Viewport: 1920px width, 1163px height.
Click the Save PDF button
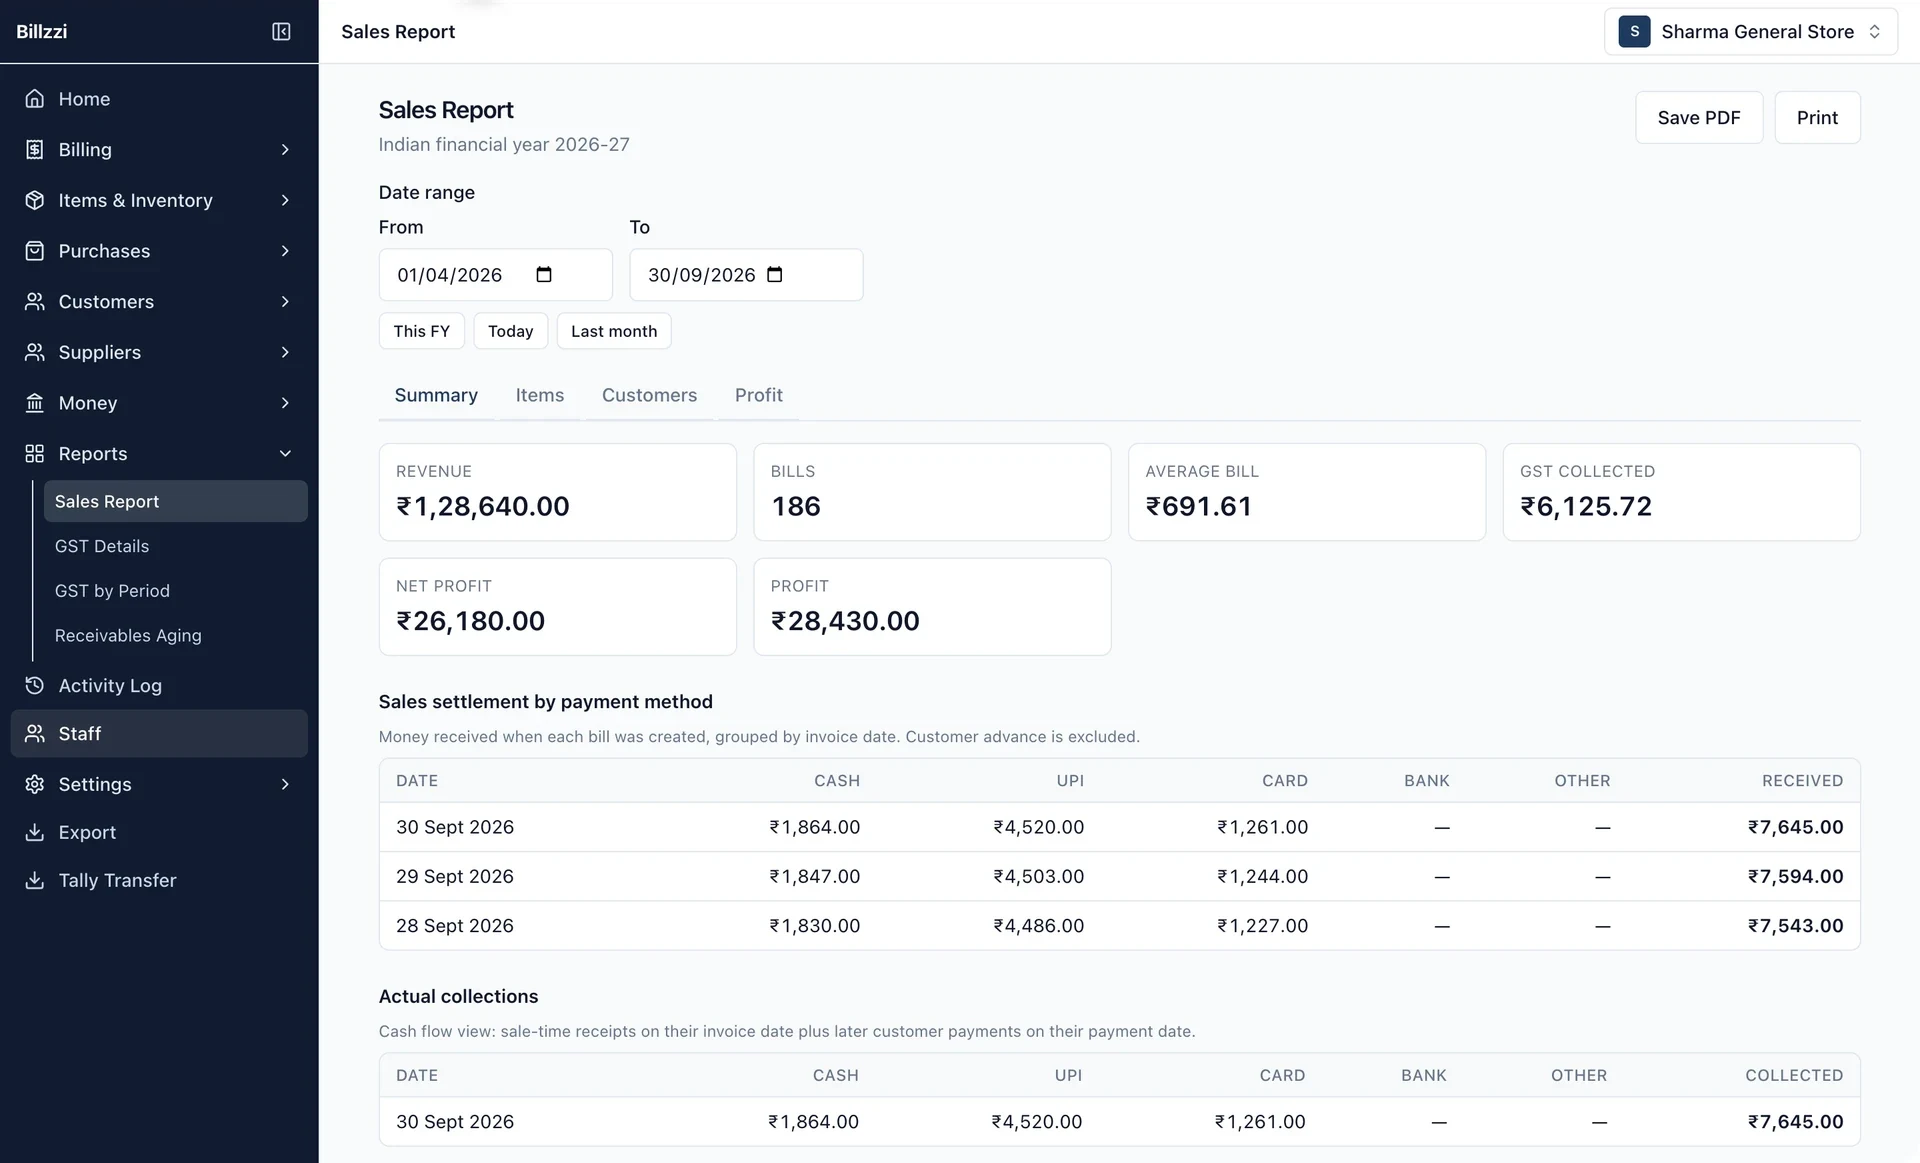coord(1699,118)
